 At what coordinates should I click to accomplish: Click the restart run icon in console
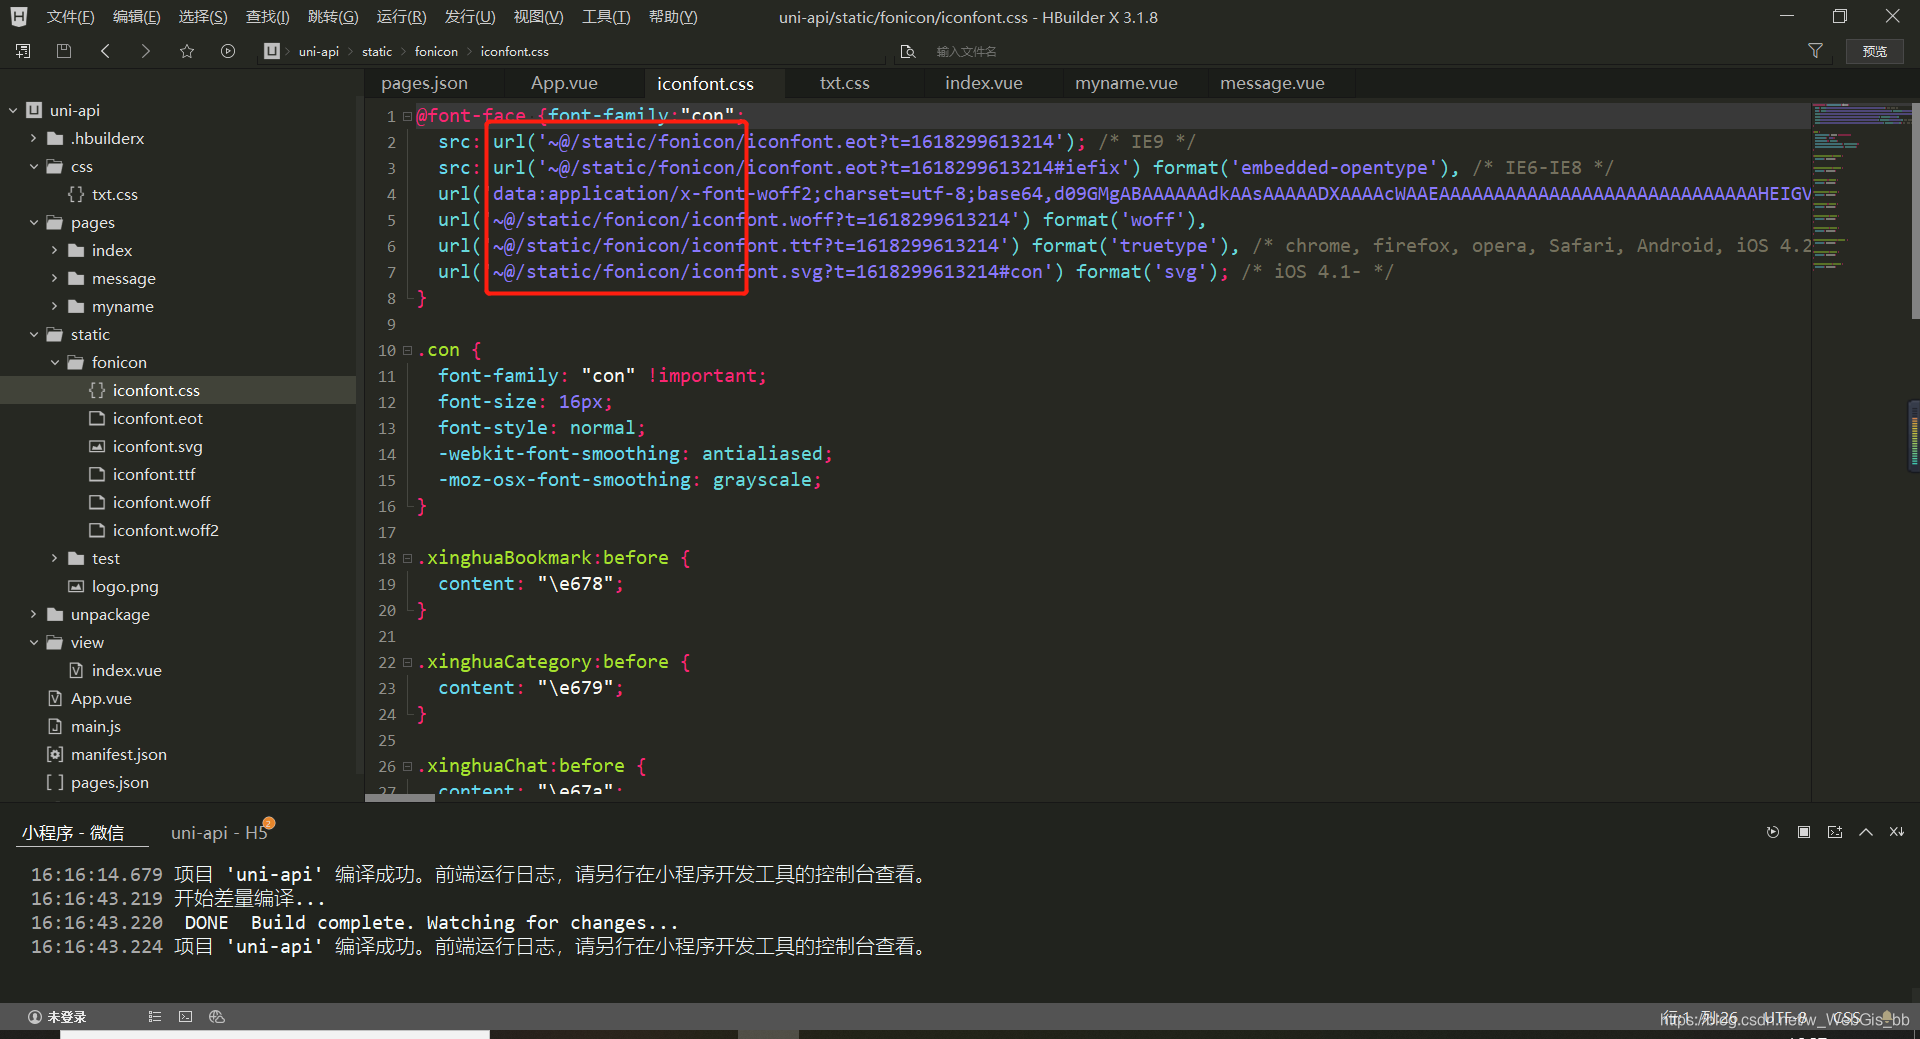pyautogui.click(x=1773, y=832)
